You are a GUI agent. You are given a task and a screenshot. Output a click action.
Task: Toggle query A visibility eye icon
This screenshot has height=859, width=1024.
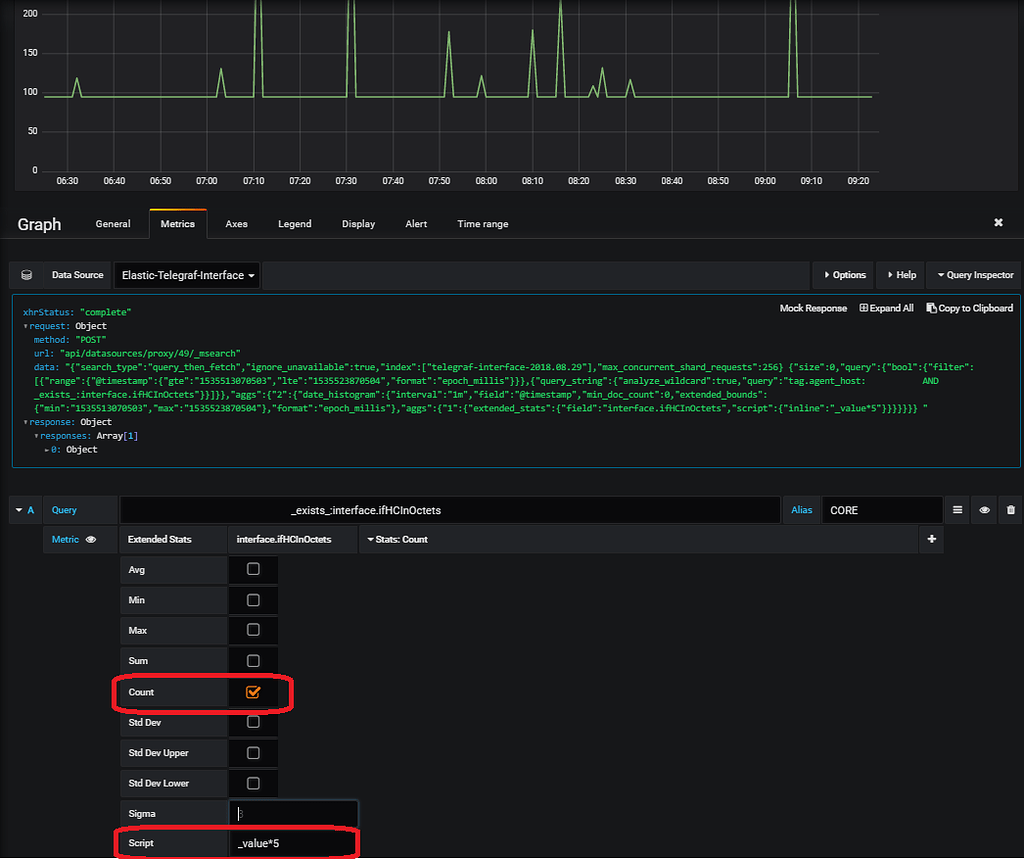[984, 510]
